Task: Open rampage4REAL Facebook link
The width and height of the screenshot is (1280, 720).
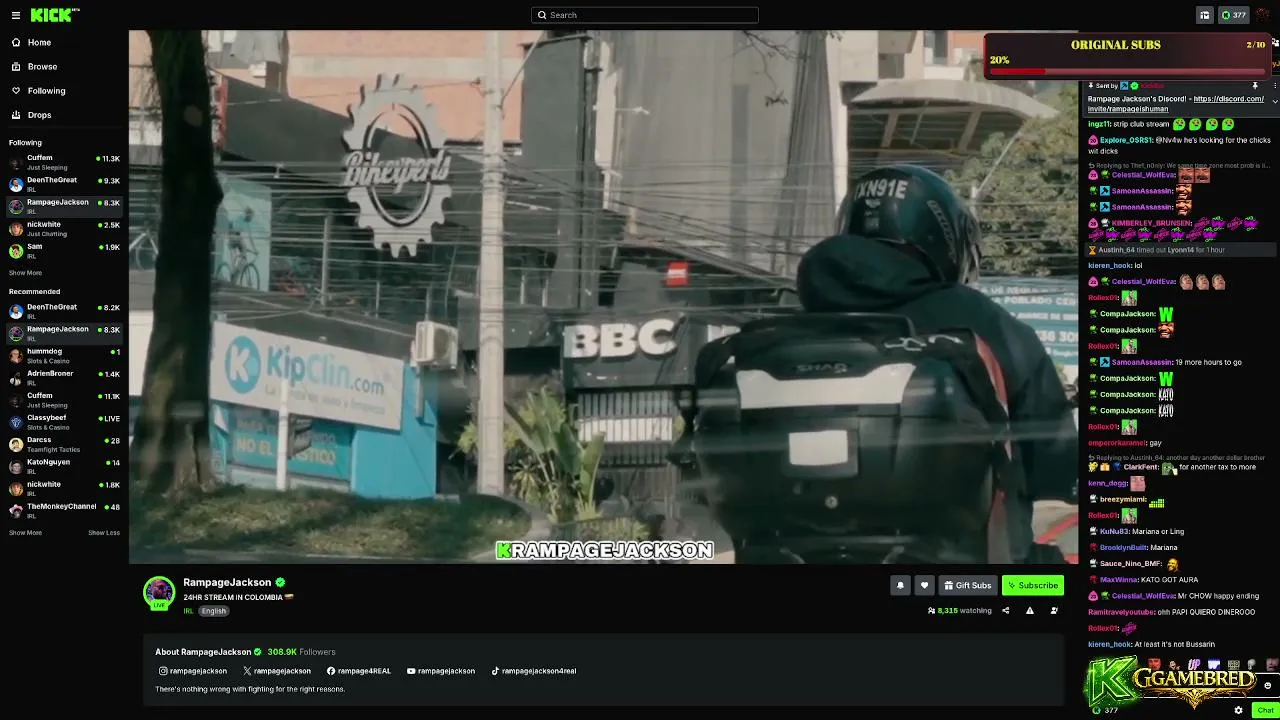Action: point(359,671)
